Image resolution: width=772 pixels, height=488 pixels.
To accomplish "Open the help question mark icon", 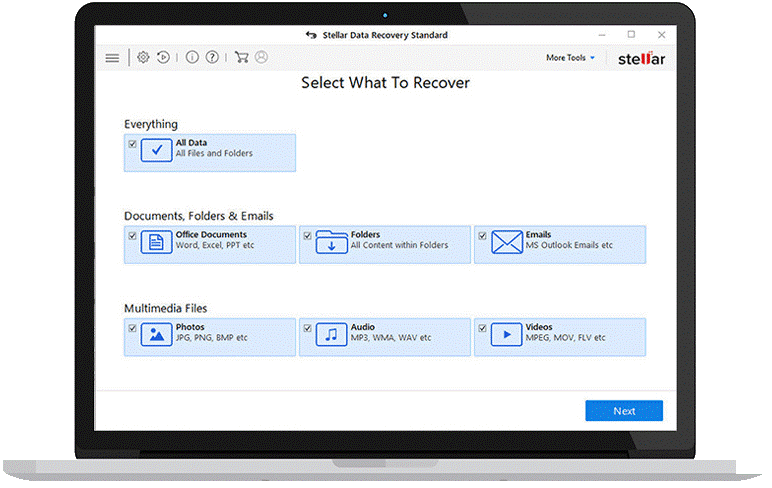I will click(212, 58).
